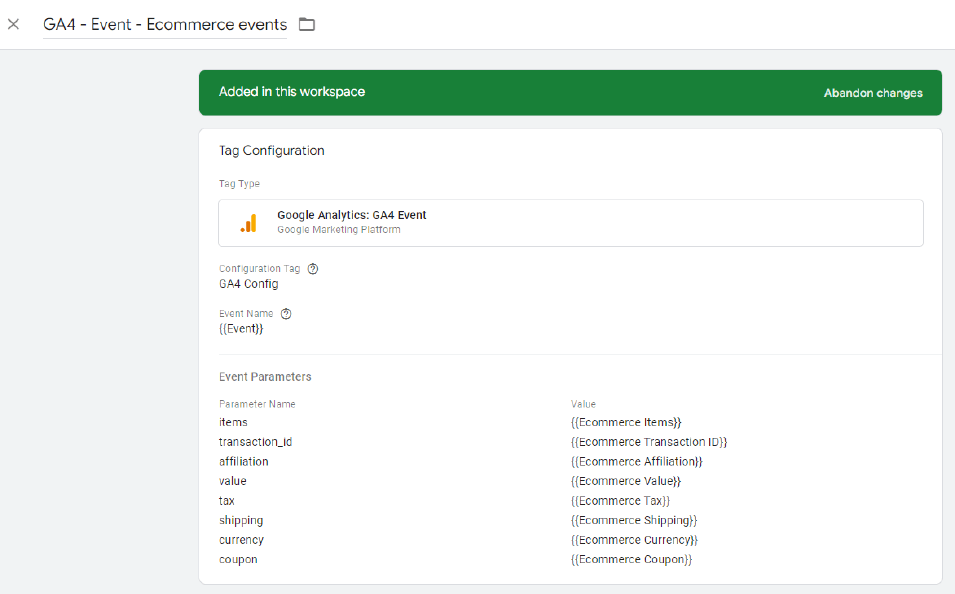
Task: Open the folder icon beside tag name
Action: [x=307, y=24]
